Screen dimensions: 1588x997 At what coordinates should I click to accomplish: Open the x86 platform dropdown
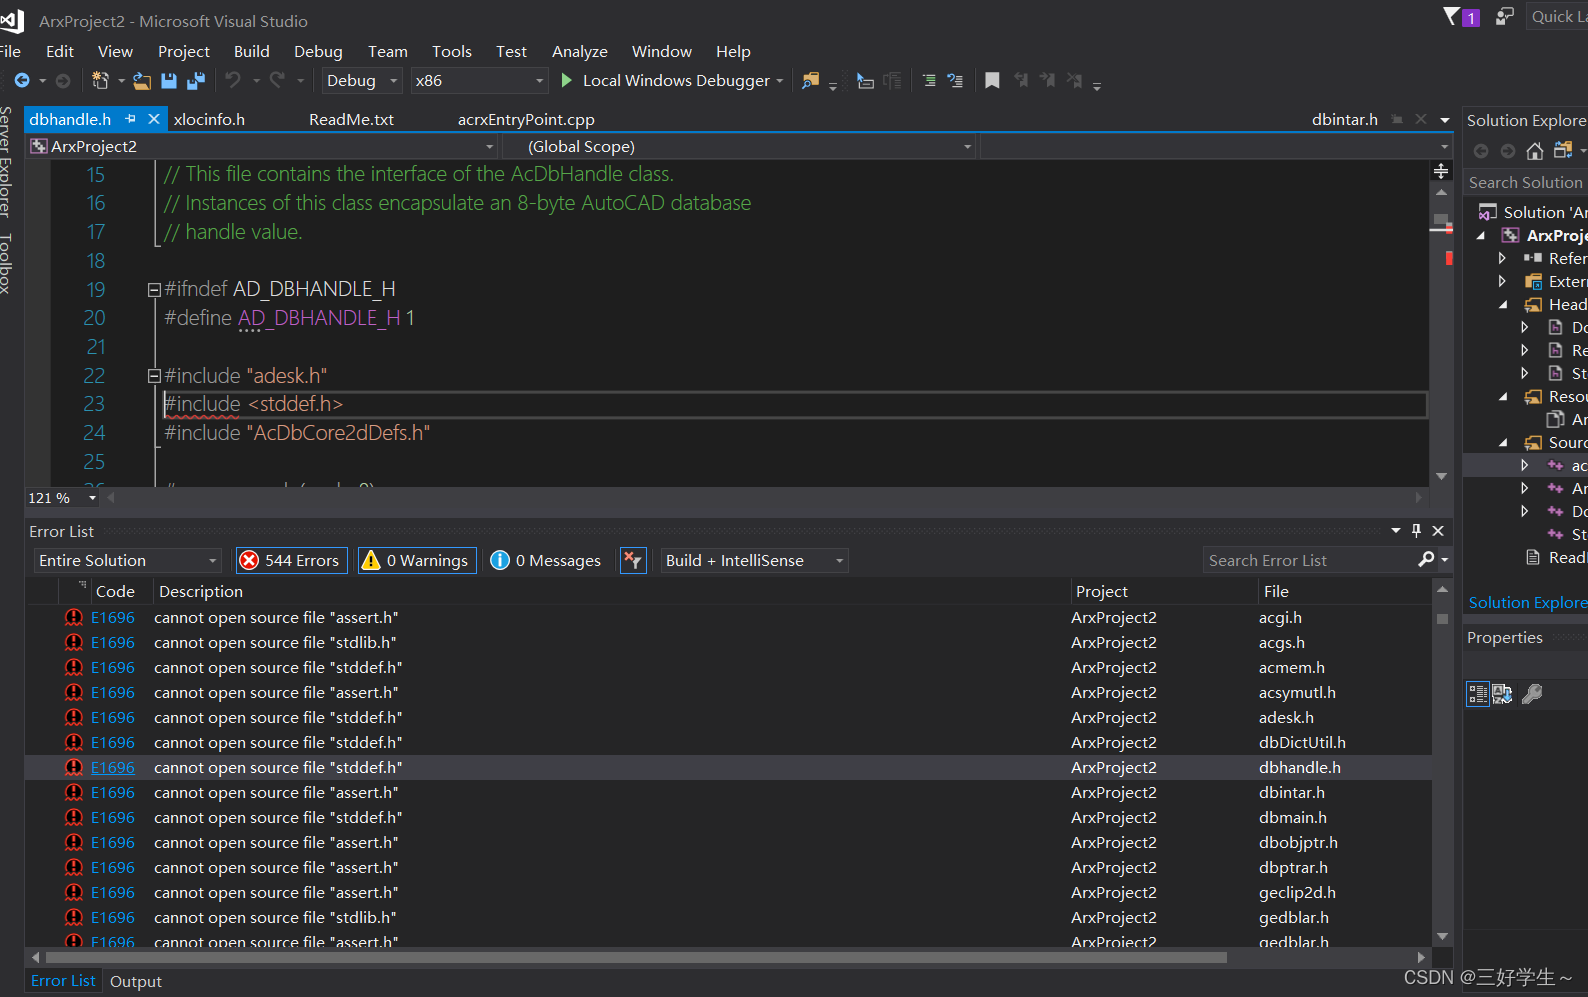click(479, 81)
